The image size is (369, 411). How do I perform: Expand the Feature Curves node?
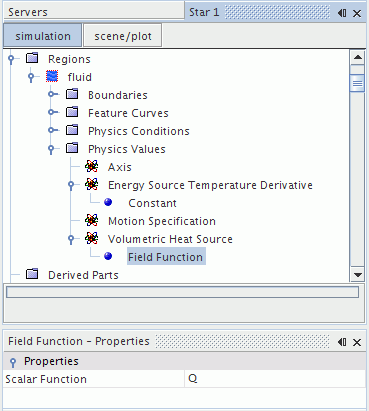[51, 113]
